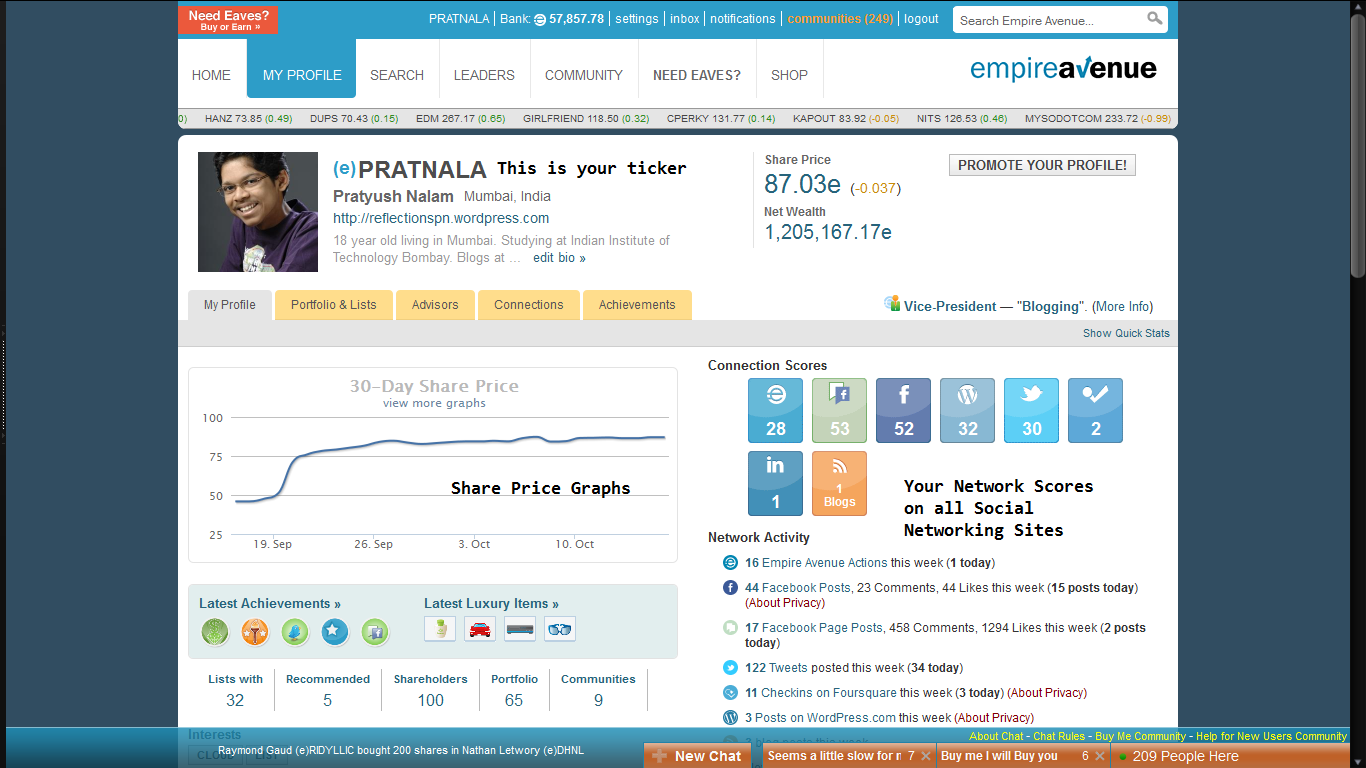The image size is (1366, 768).
Task: Click view more graphs link
Action: [434, 403]
